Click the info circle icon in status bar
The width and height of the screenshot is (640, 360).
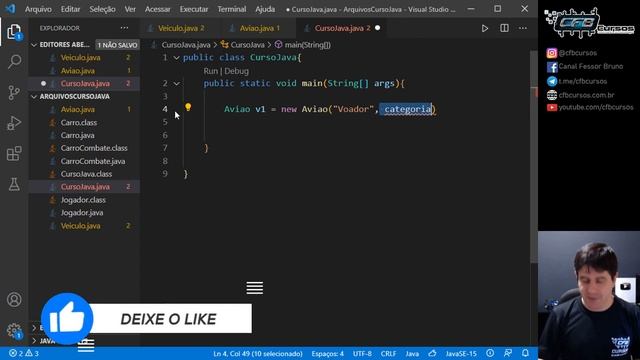(490, 353)
